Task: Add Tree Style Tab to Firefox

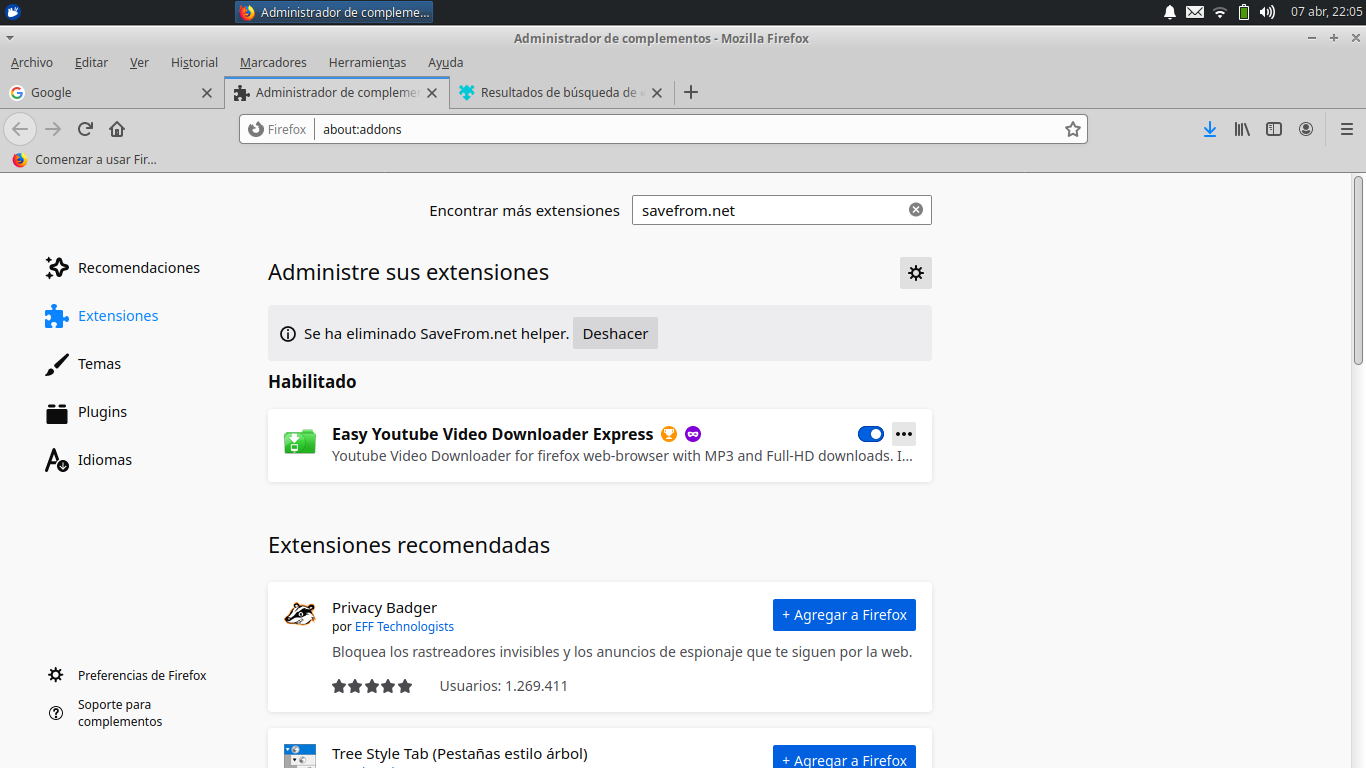Action: pyautogui.click(x=844, y=757)
